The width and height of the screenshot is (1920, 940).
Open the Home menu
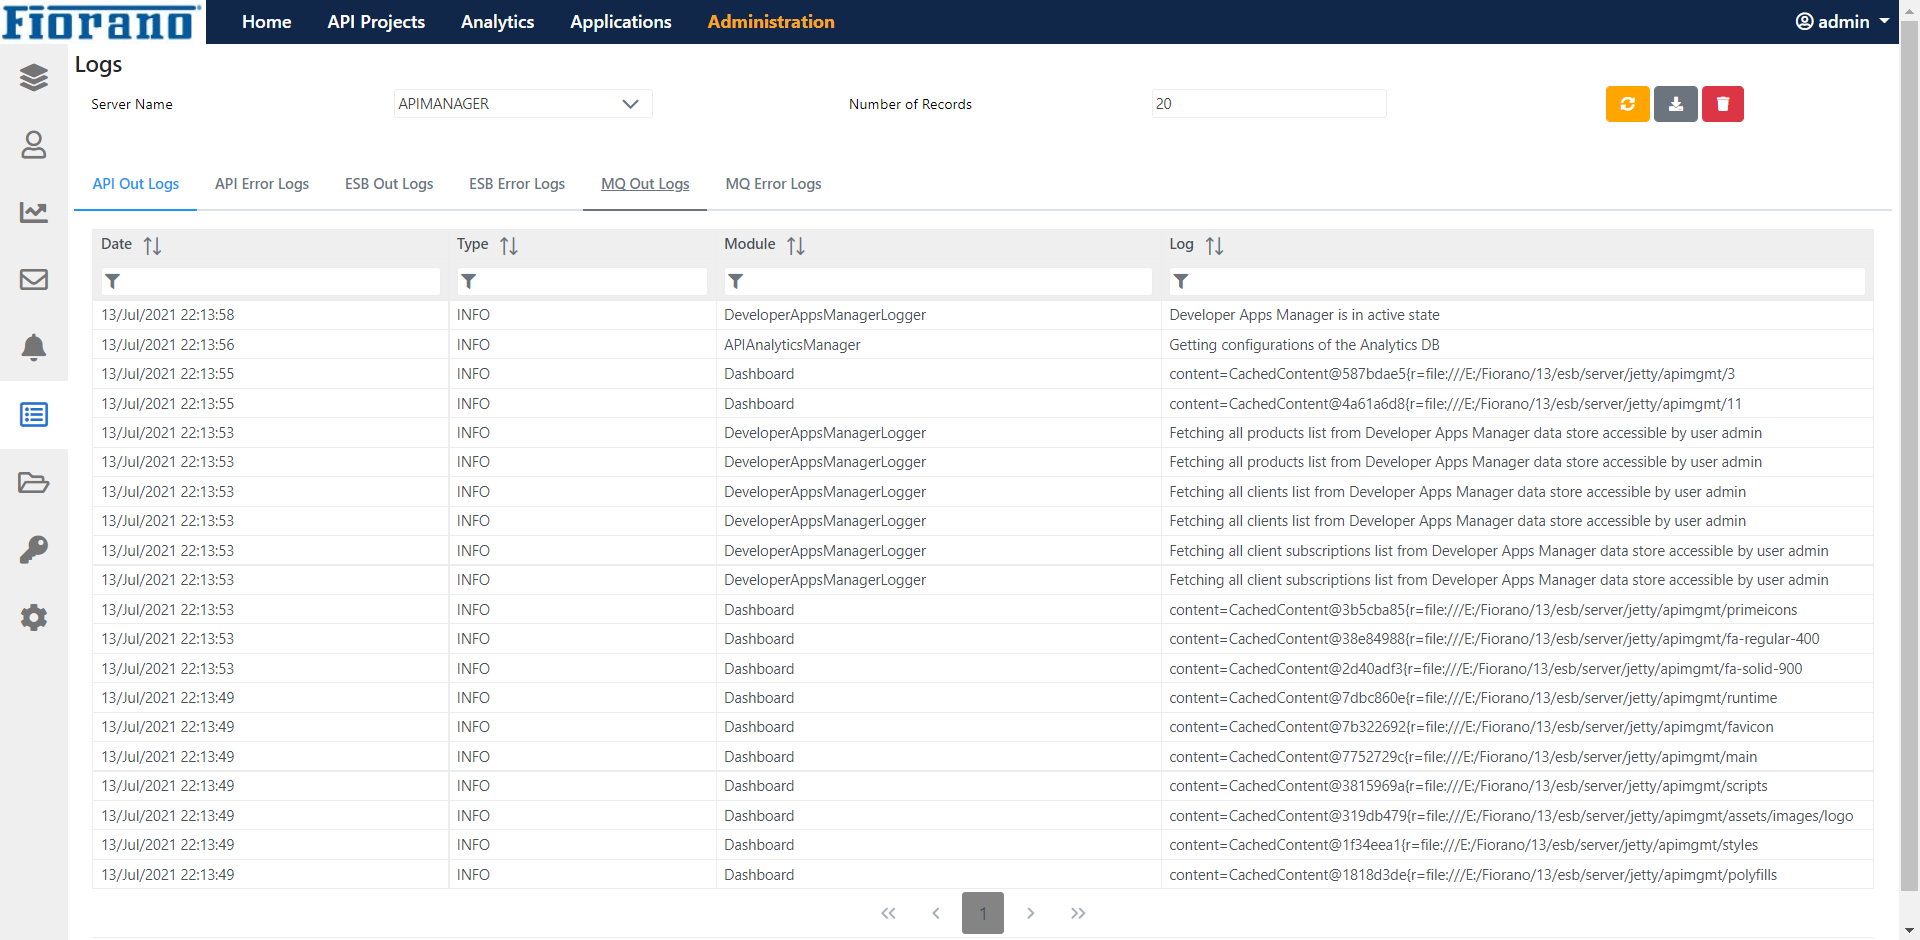pyautogui.click(x=267, y=22)
